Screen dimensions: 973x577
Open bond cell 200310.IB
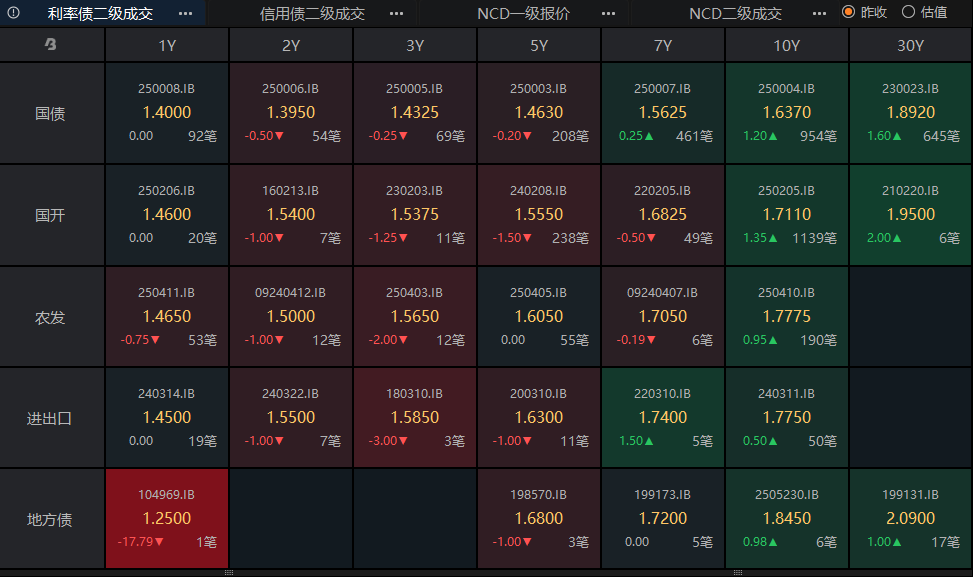click(x=539, y=418)
